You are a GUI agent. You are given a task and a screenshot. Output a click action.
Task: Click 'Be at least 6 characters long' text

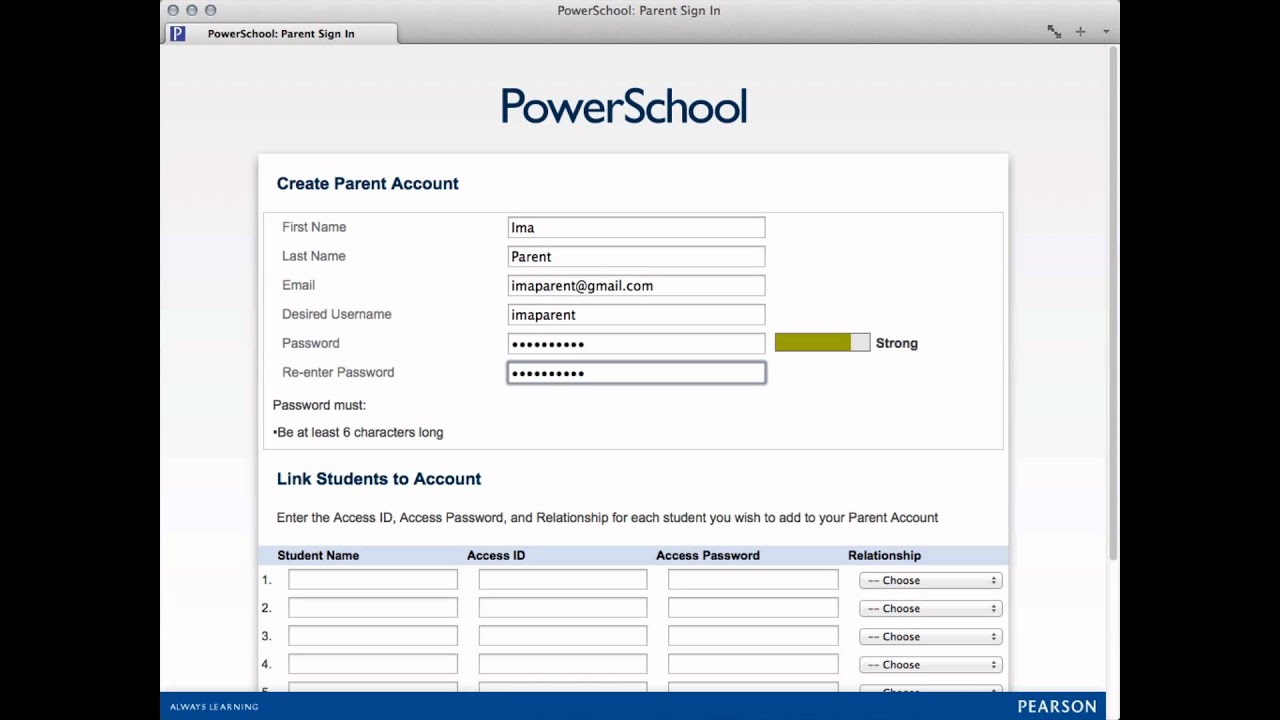coord(360,433)
